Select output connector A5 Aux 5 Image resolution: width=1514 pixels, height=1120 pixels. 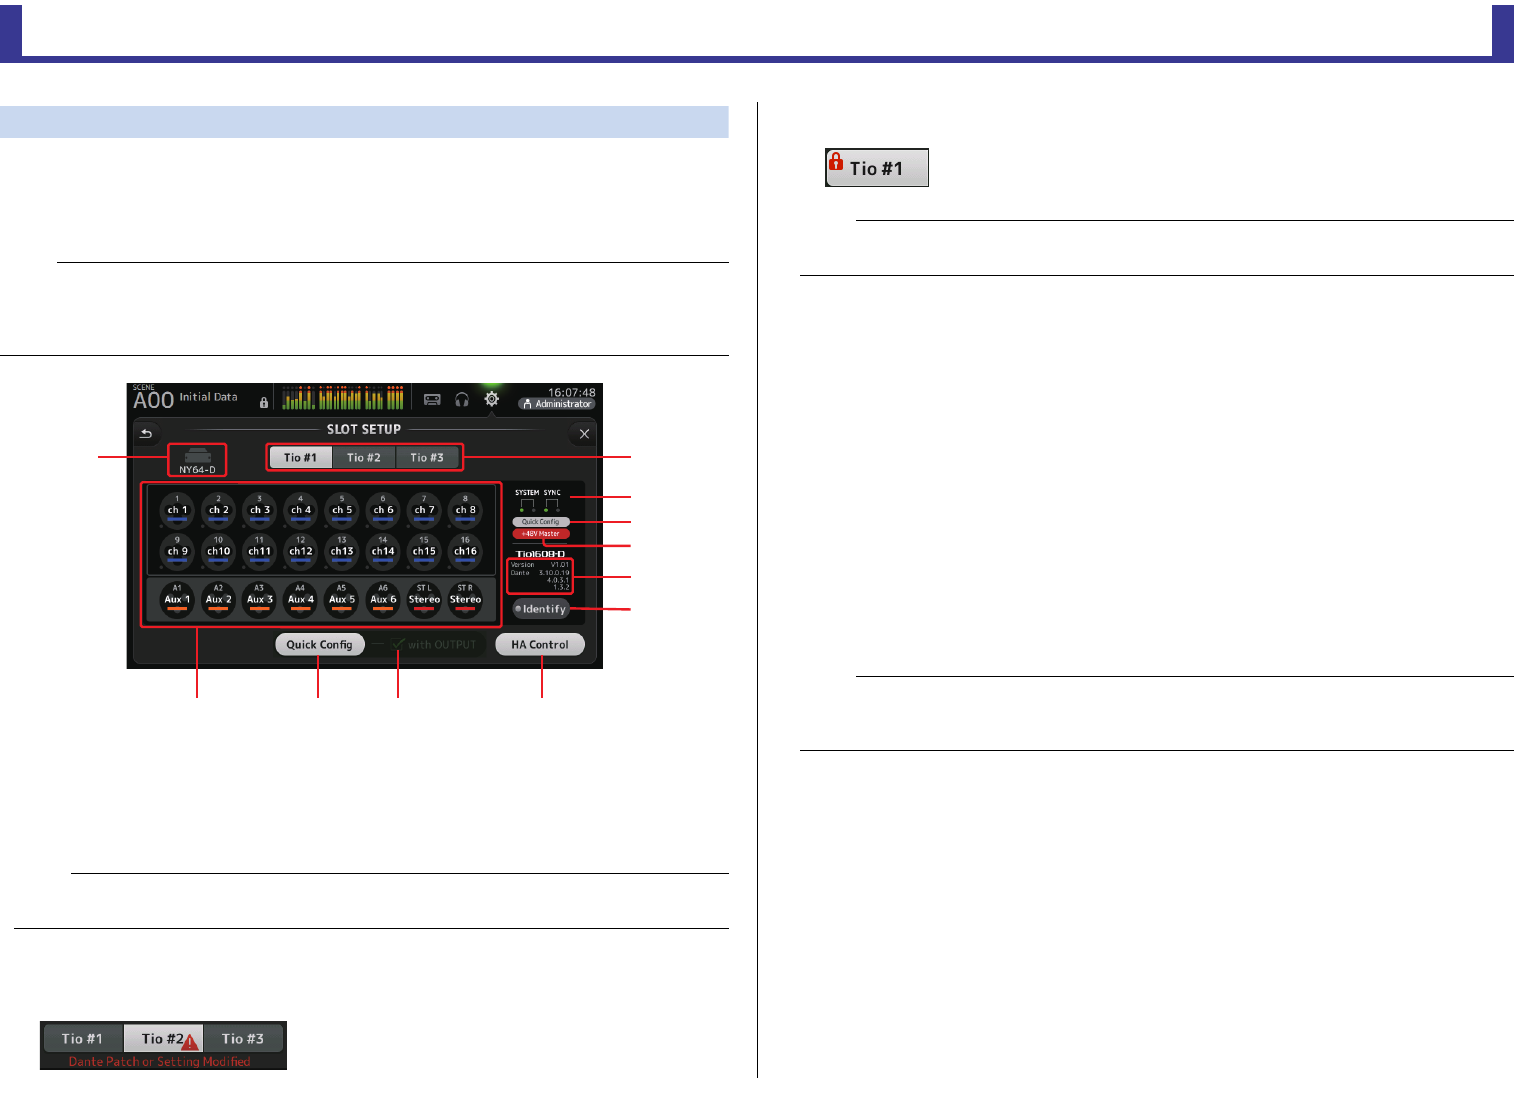(342, 599)
